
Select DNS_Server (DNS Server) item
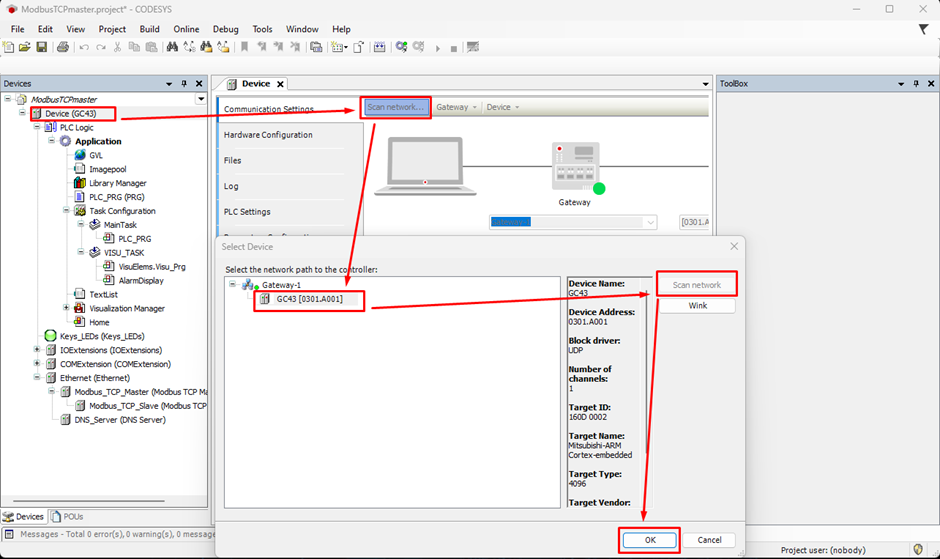[x=120, y=419]
